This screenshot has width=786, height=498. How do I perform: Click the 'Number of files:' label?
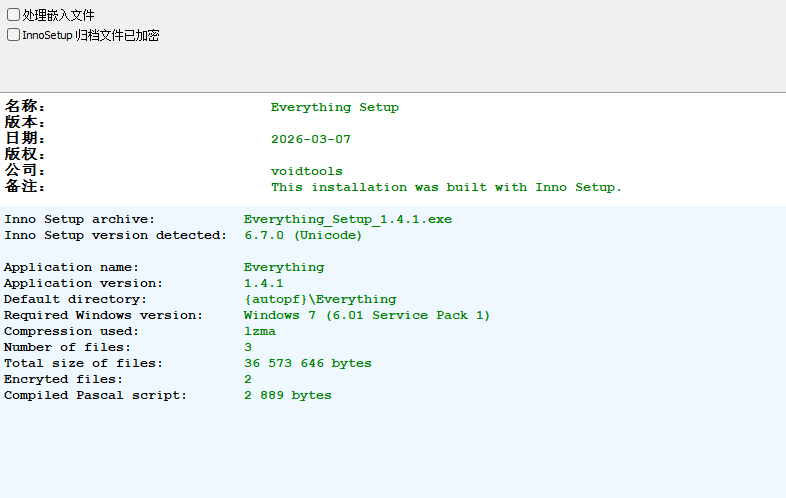coord(67,348)
